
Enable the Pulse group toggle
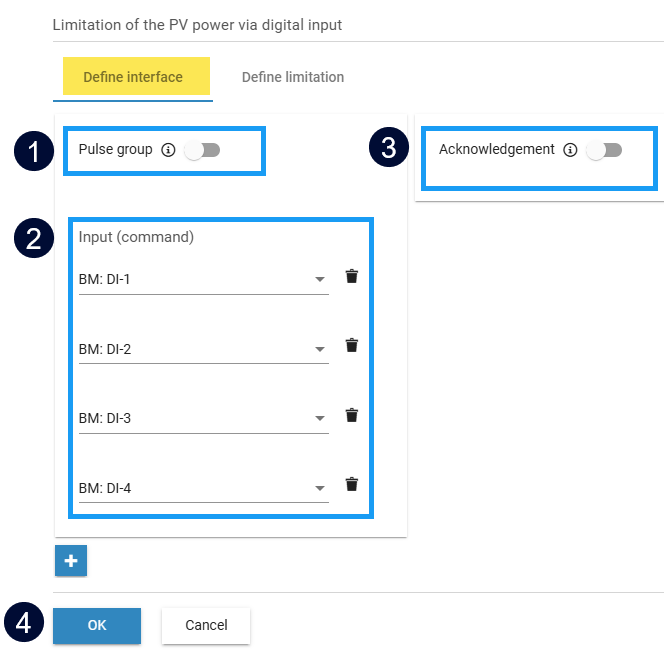click(202, 150)
